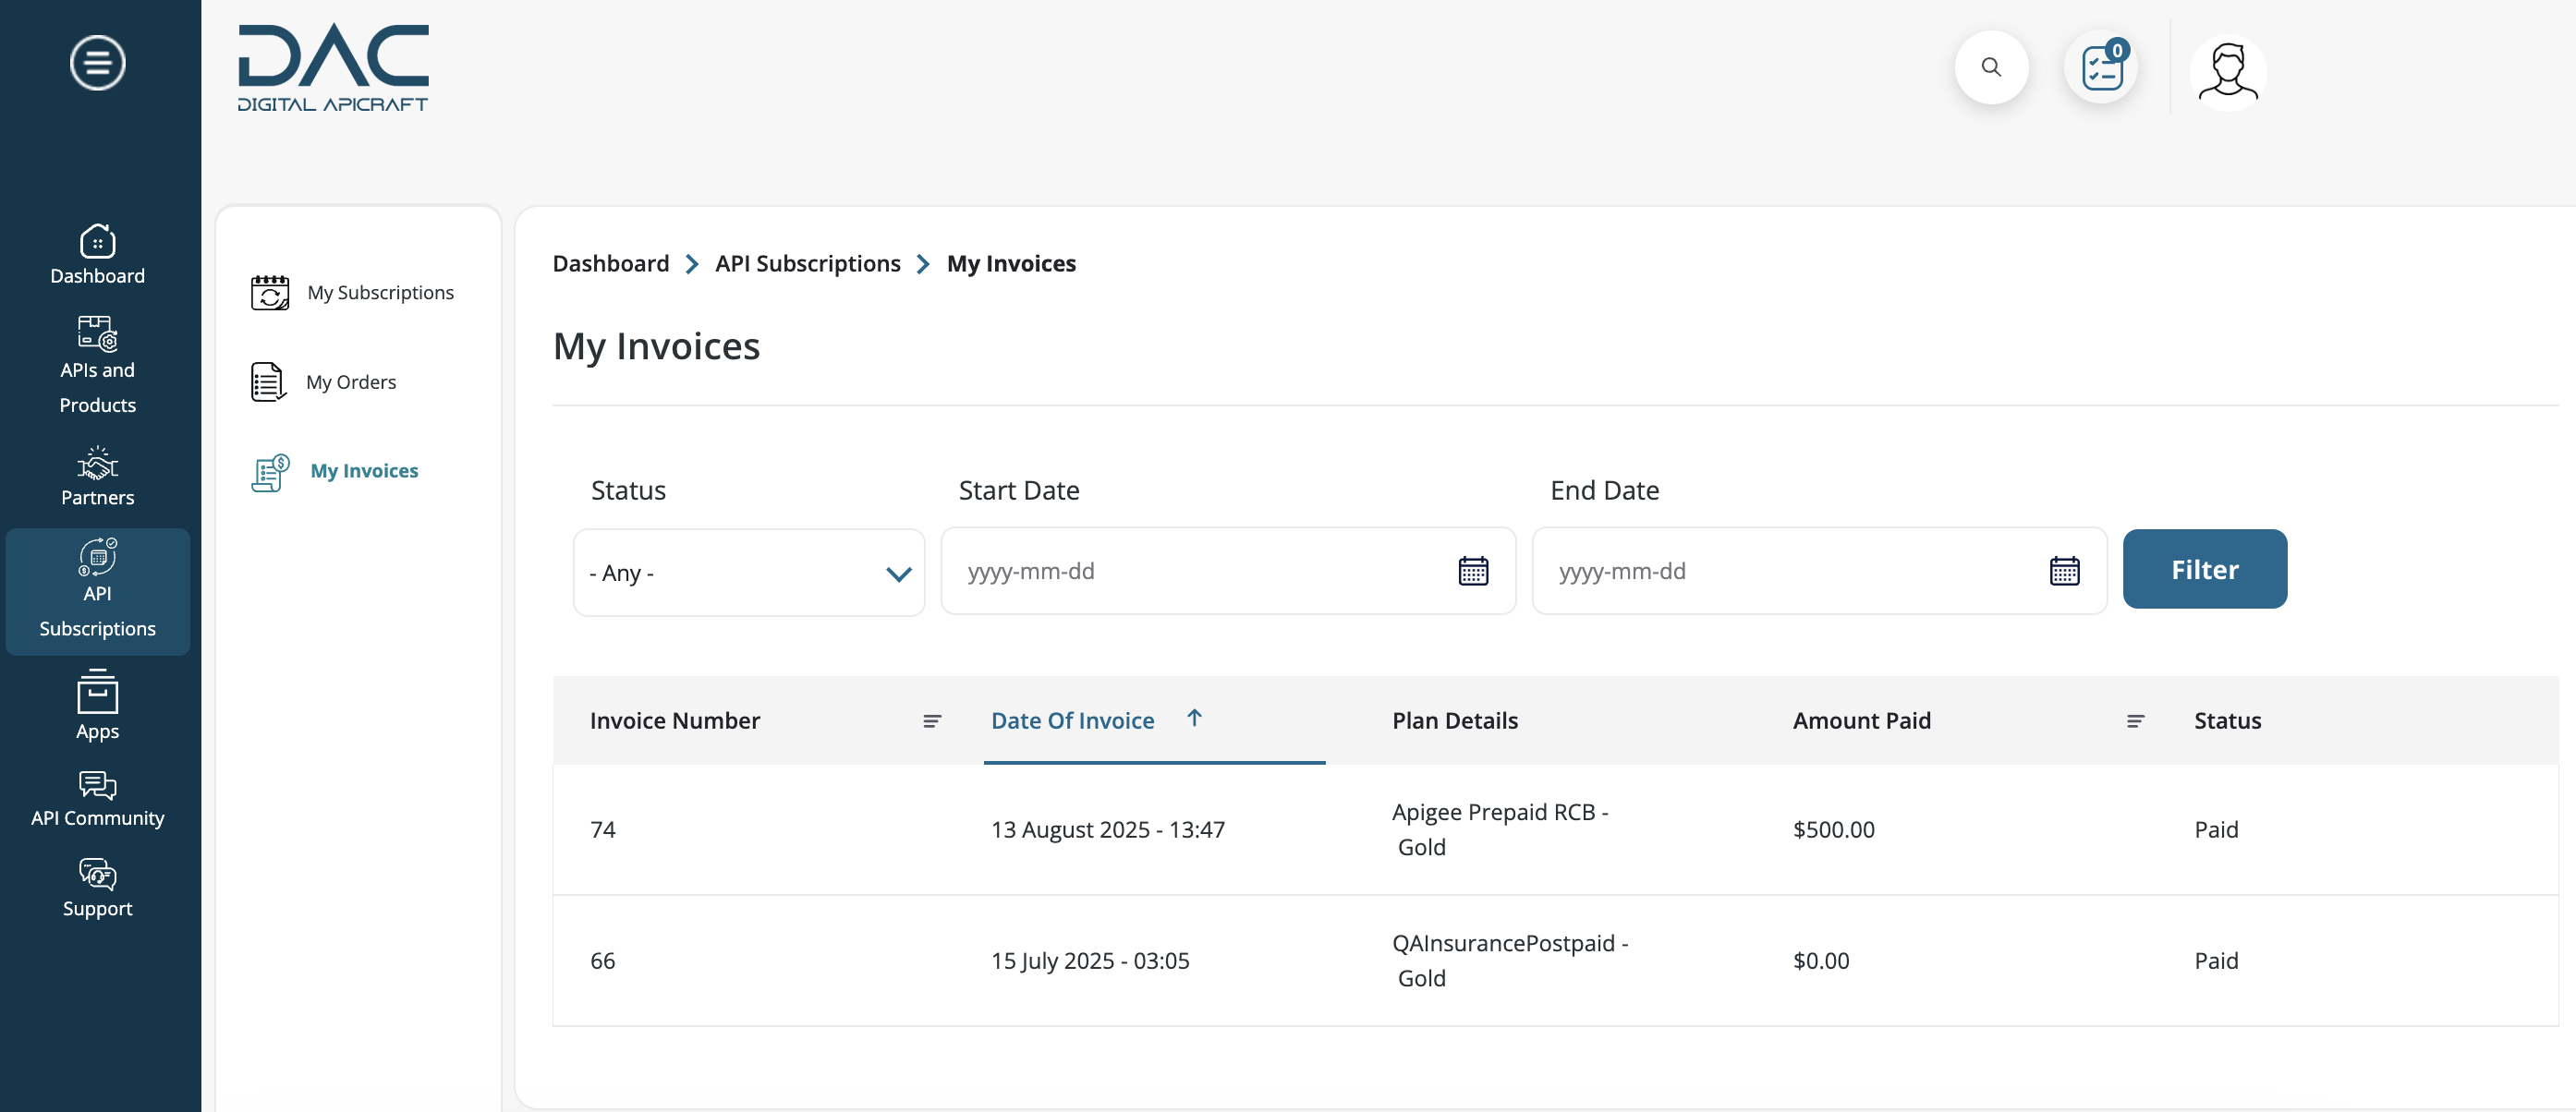Click date 15 July 2025 - 03:05
The height and width of the screenshot is (1112, 2576).
1090,960
